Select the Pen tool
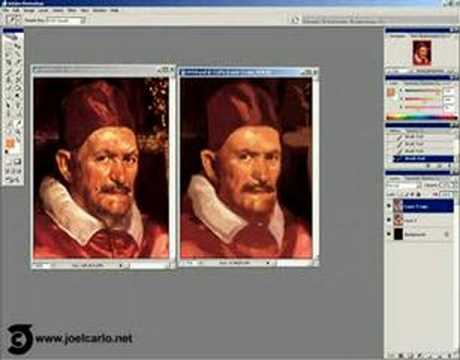The height and width of the screenshot is (360, 460). coord(9,113)
